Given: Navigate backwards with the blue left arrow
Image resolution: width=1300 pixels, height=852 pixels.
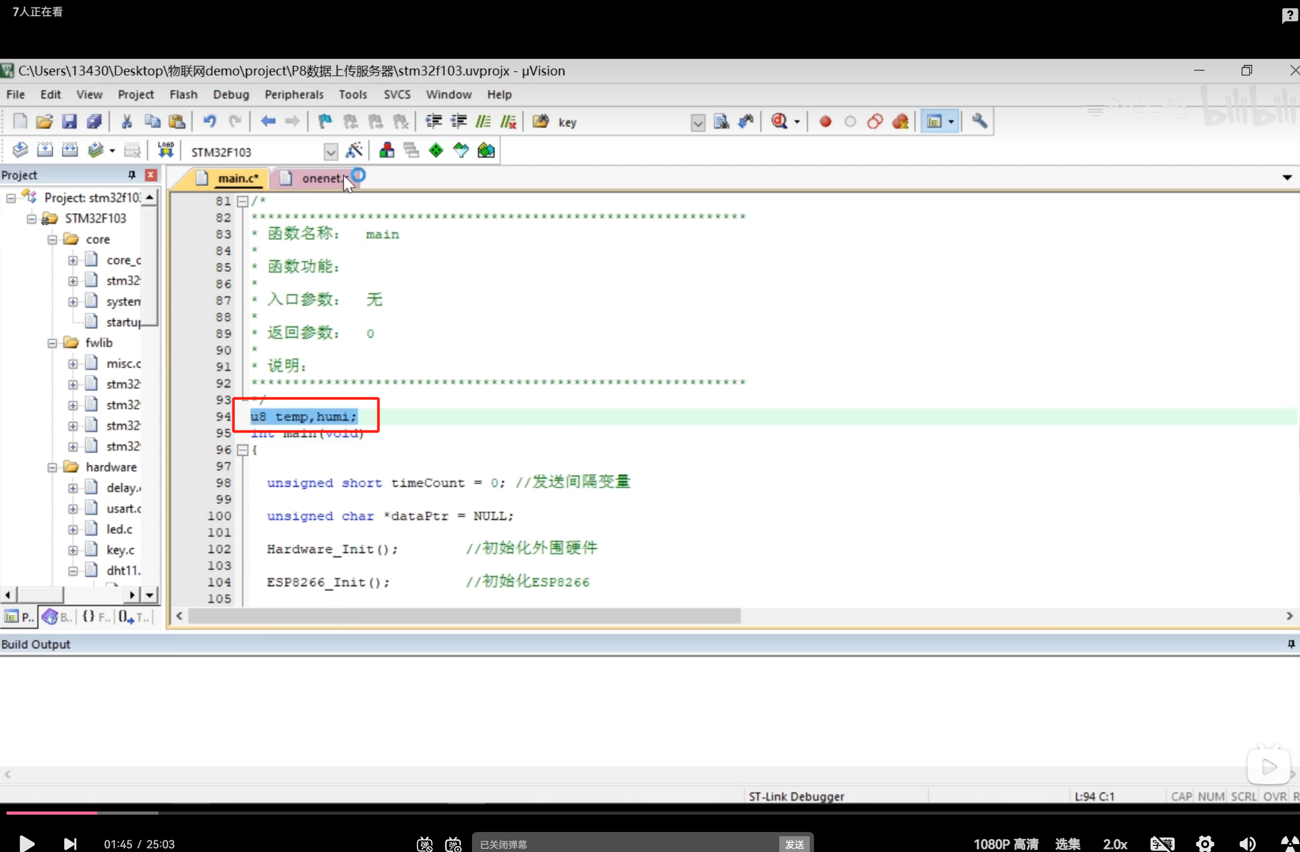Looking at the screenshot, I should [x=268, y=122].
